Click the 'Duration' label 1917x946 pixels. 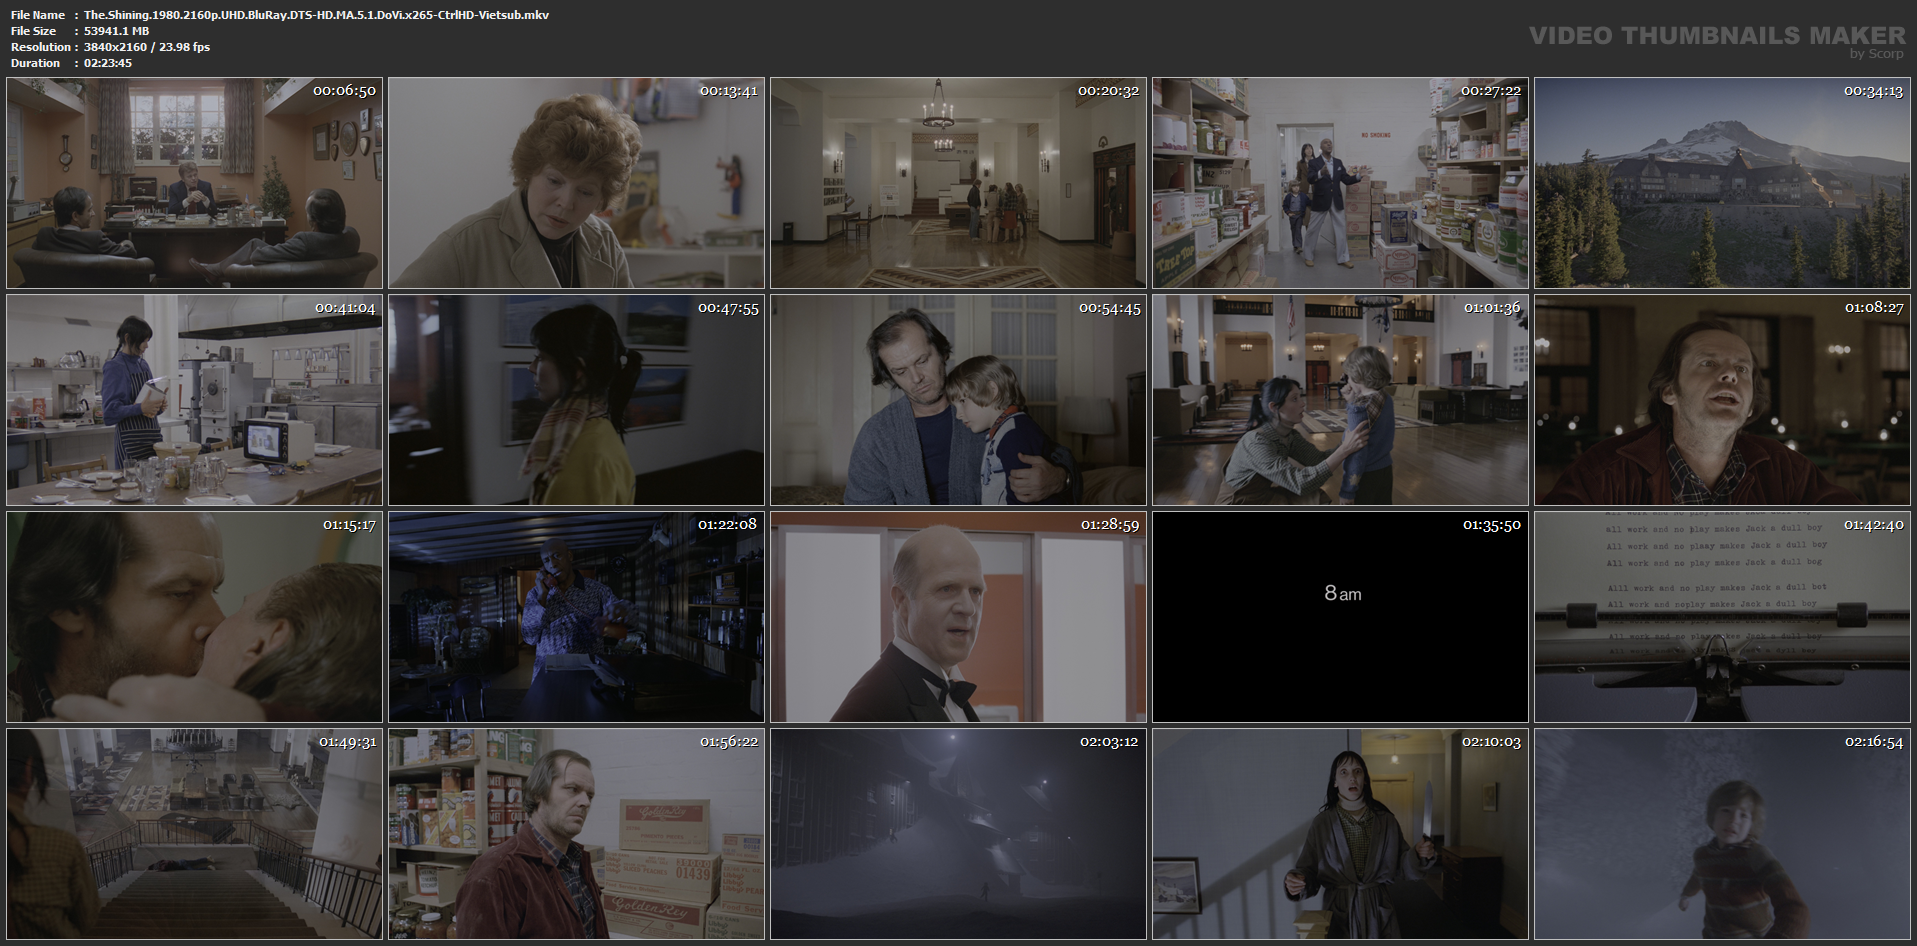pos(36,63)
